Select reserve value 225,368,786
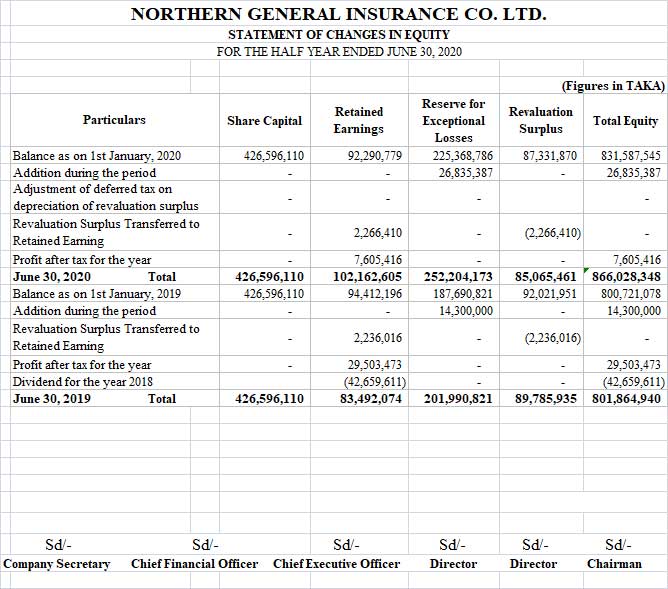 463,155
